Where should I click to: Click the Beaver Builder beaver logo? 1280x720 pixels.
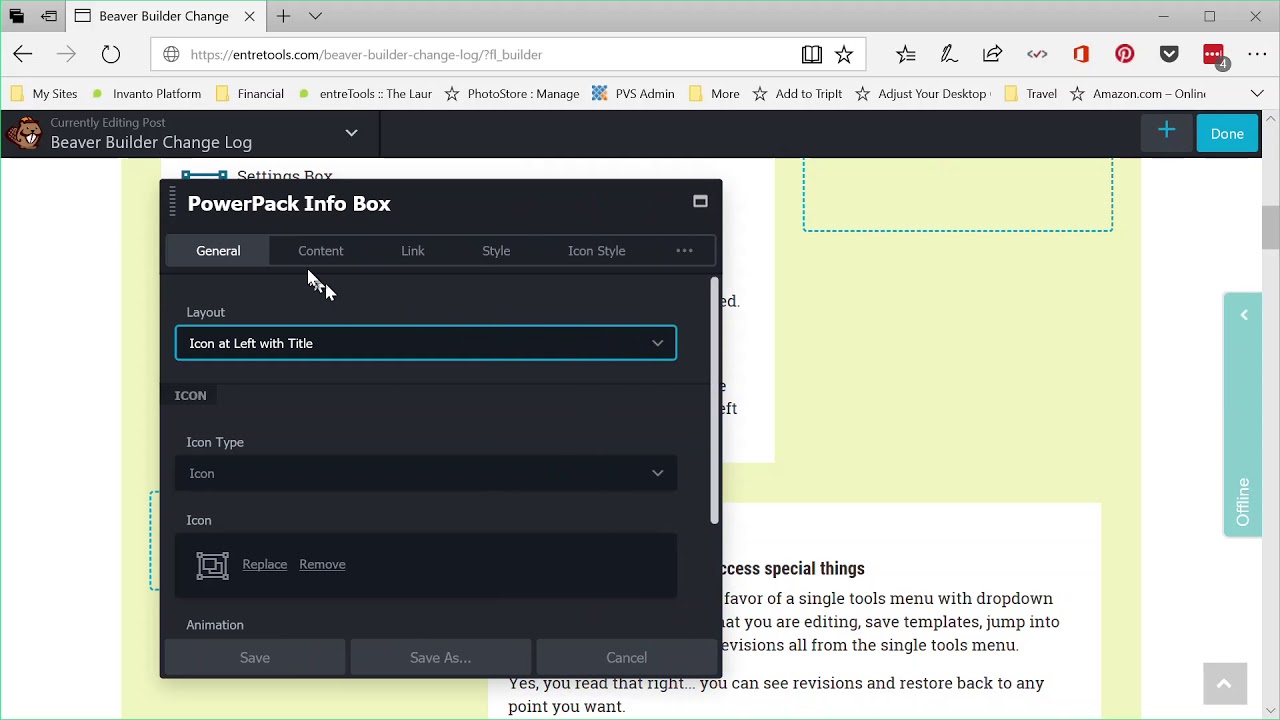point(24,133)
